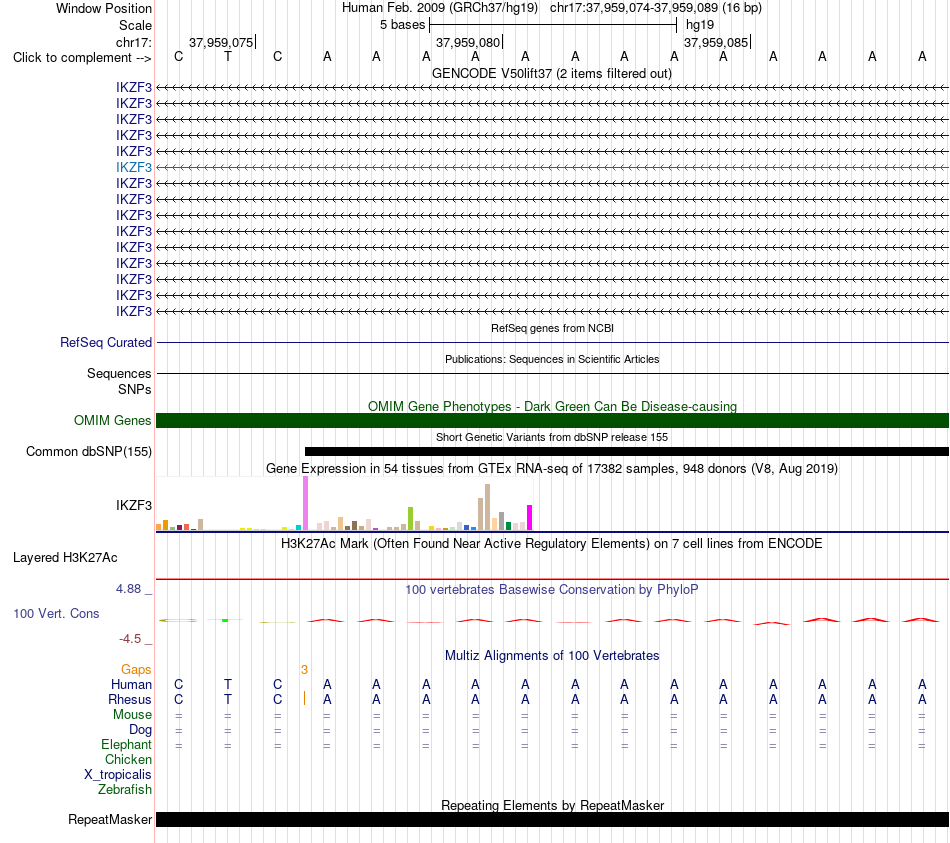Click the 37,959,075 position marker
950x843 pixels.
tap(222, 42)
